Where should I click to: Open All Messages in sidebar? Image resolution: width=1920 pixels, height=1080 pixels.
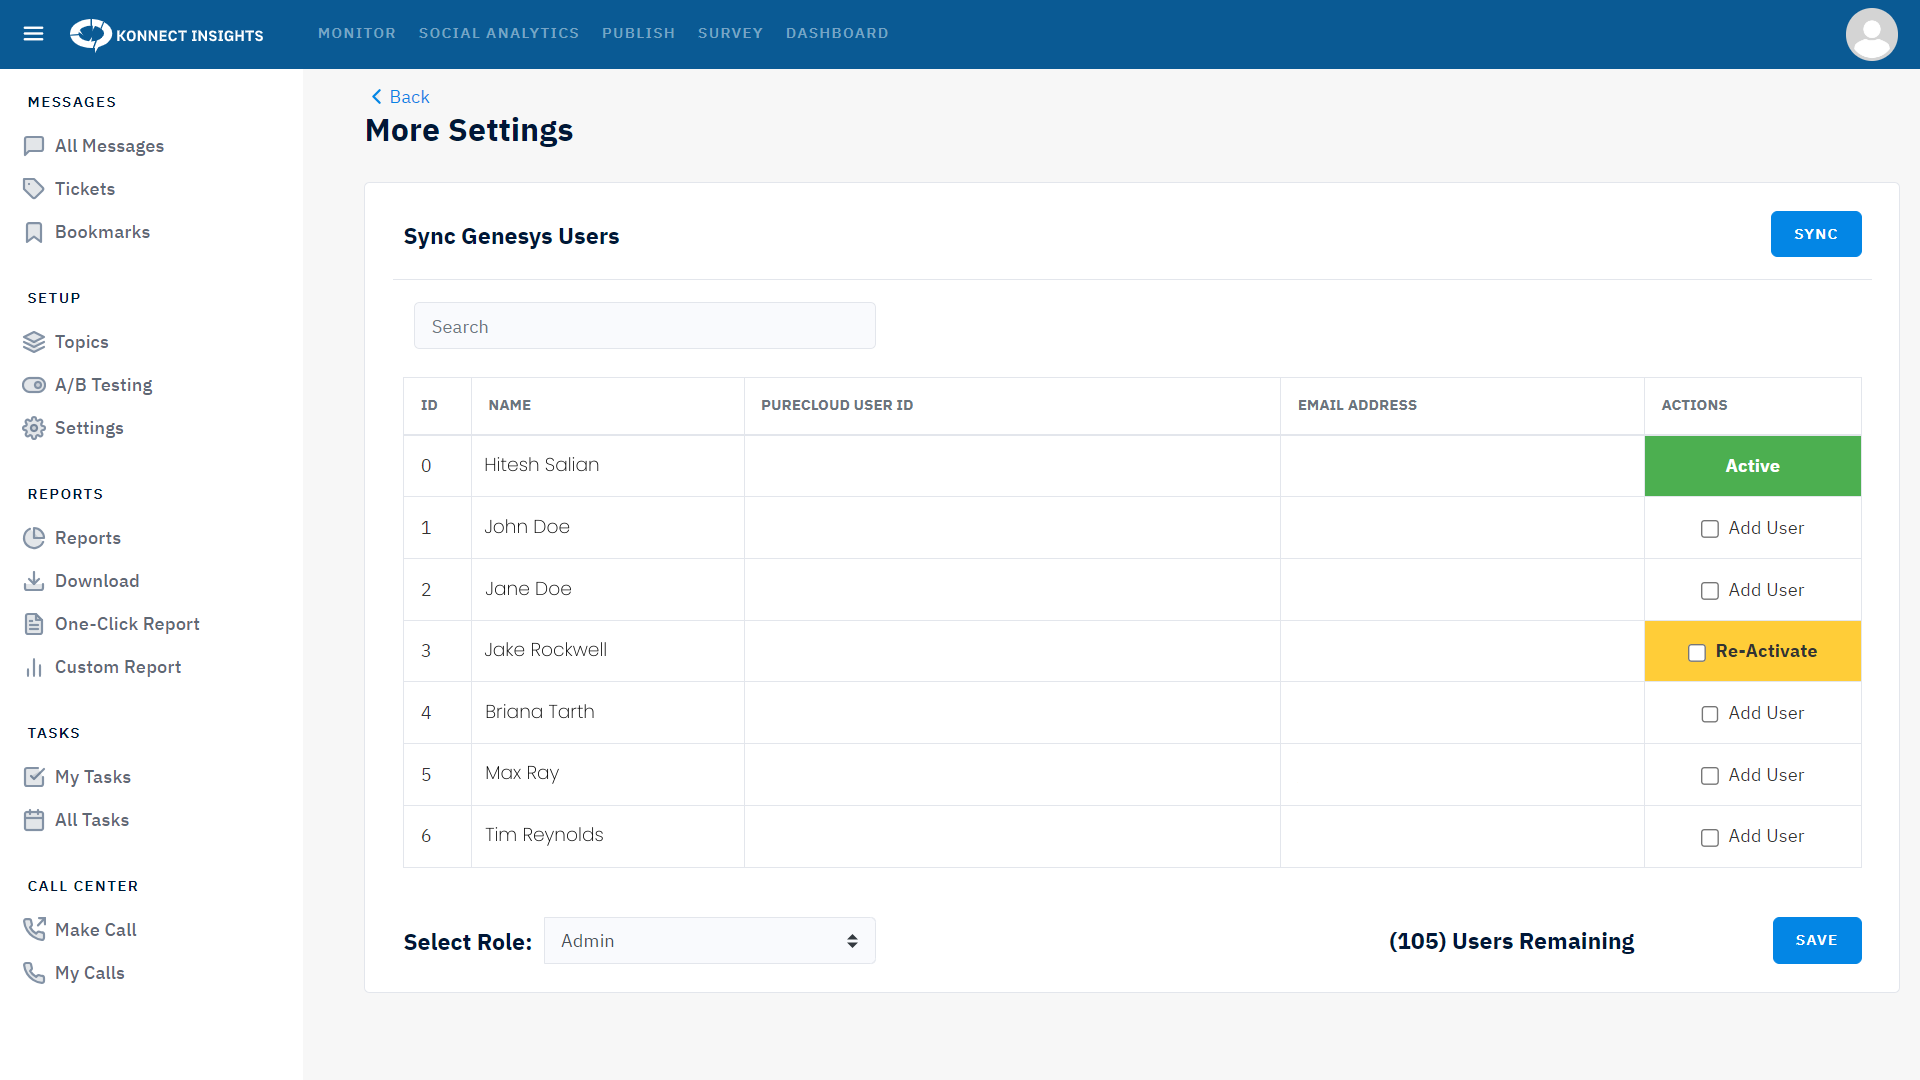109,146
